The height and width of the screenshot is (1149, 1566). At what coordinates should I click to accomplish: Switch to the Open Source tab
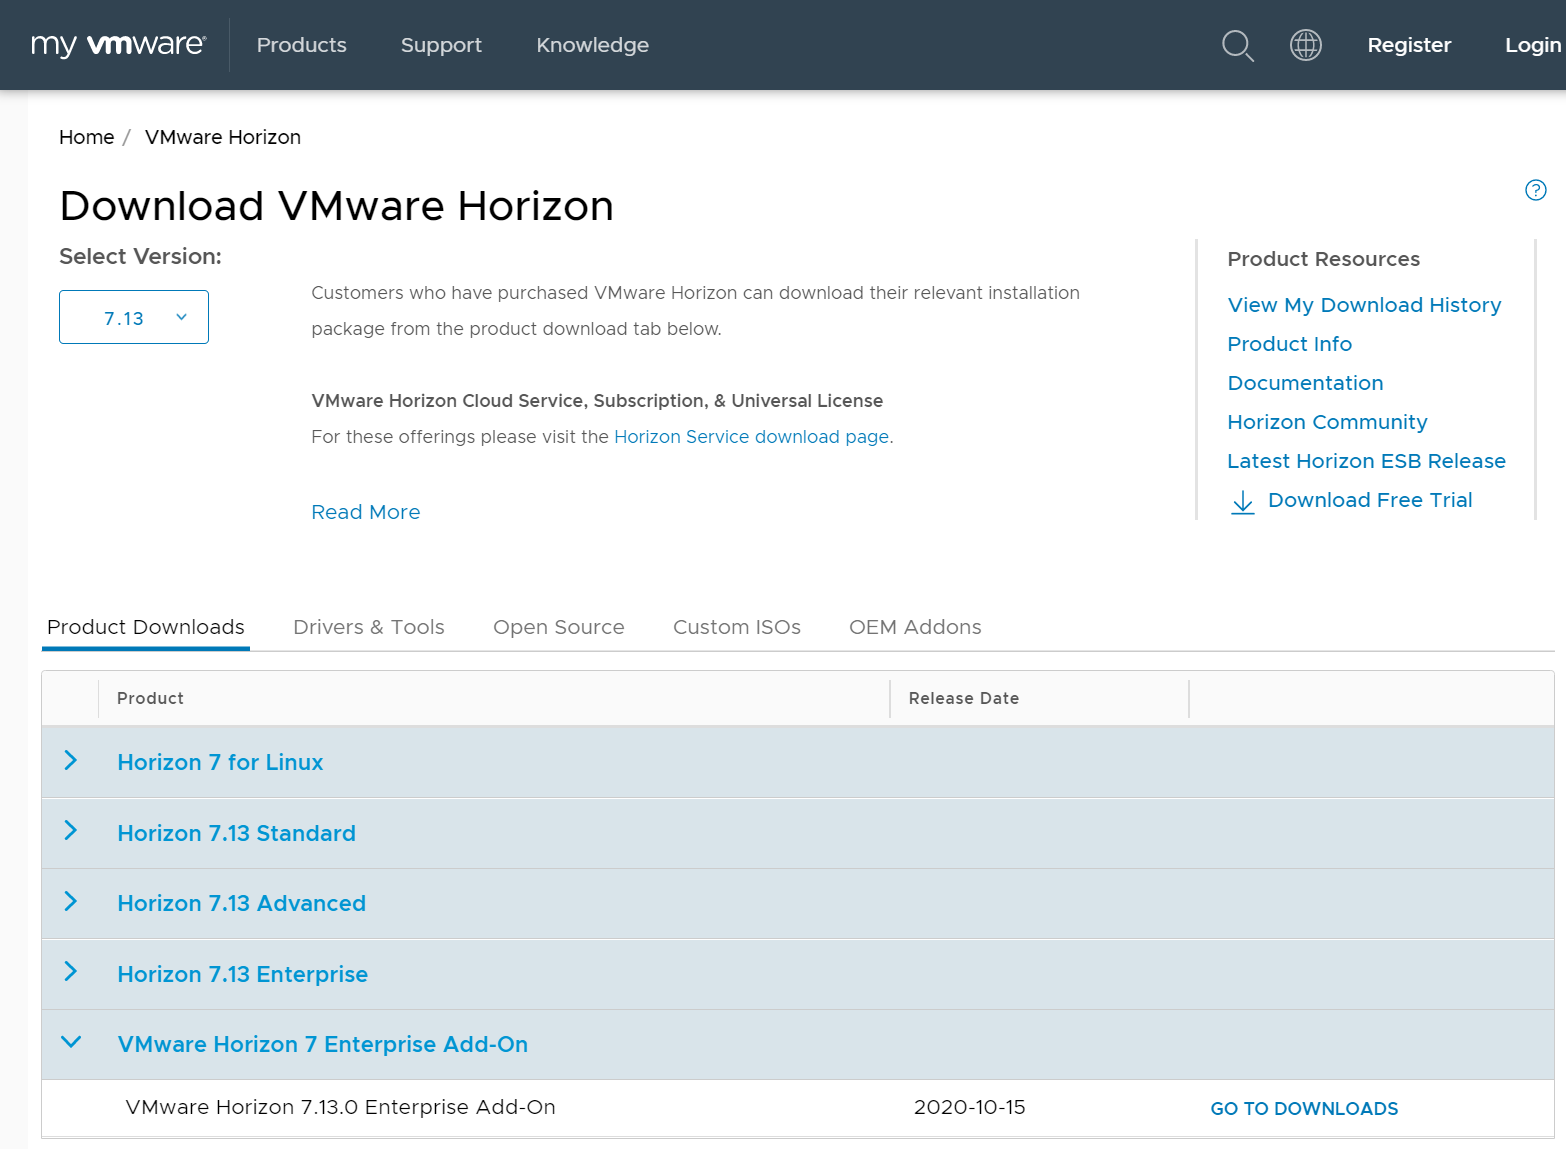(x=558, y=627)
